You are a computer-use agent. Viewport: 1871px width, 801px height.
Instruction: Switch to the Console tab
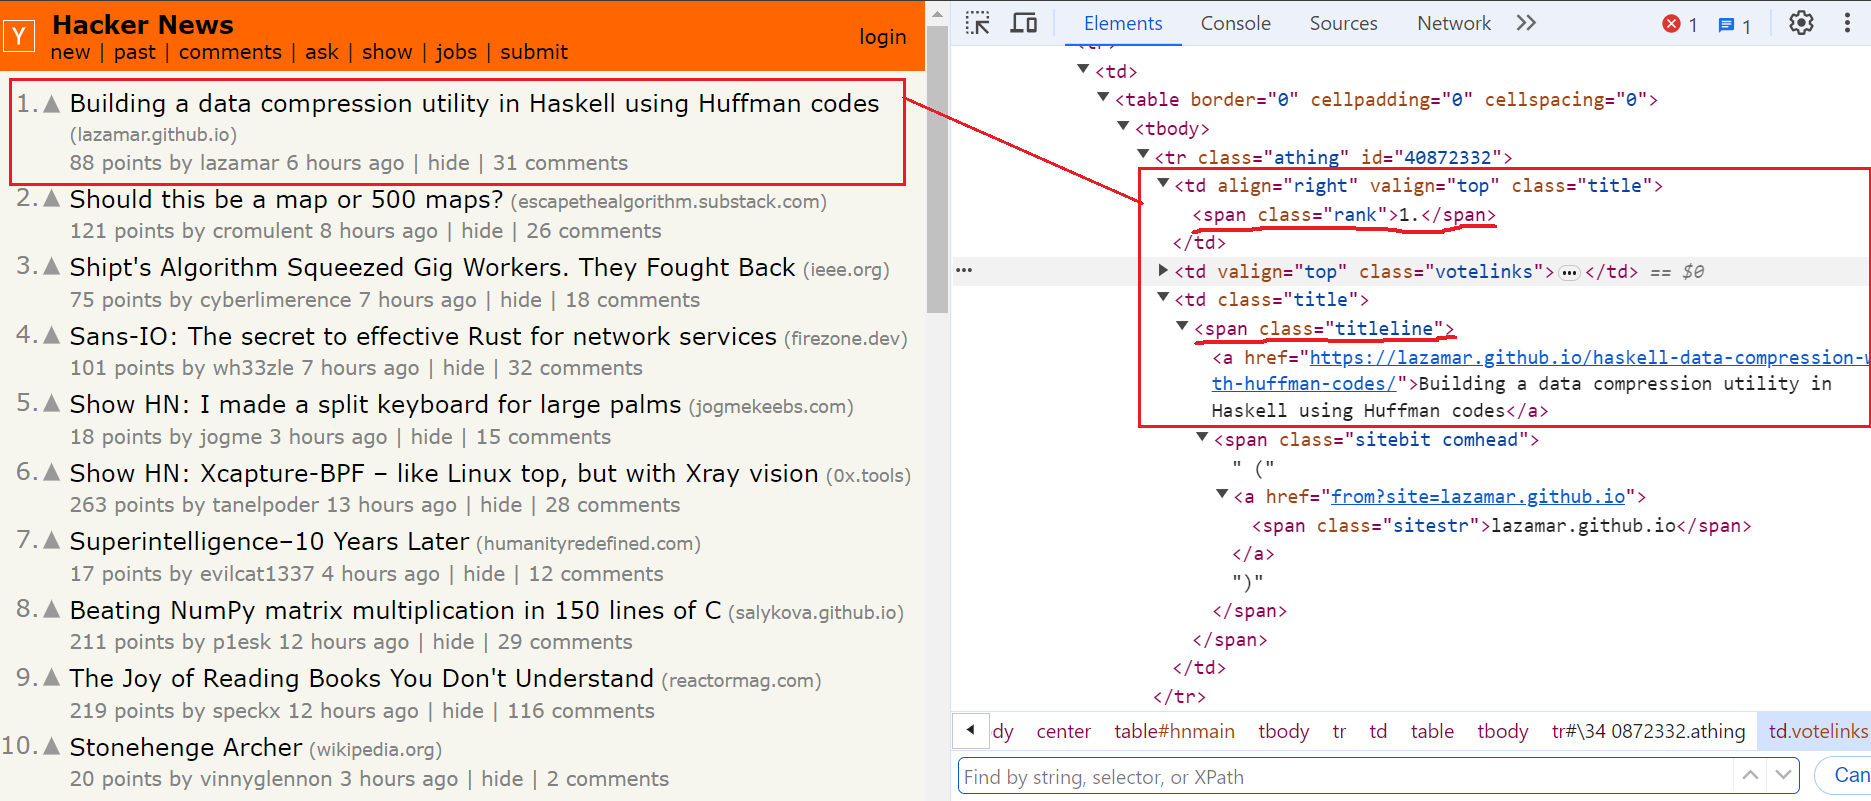click(x=1235, y=23)
